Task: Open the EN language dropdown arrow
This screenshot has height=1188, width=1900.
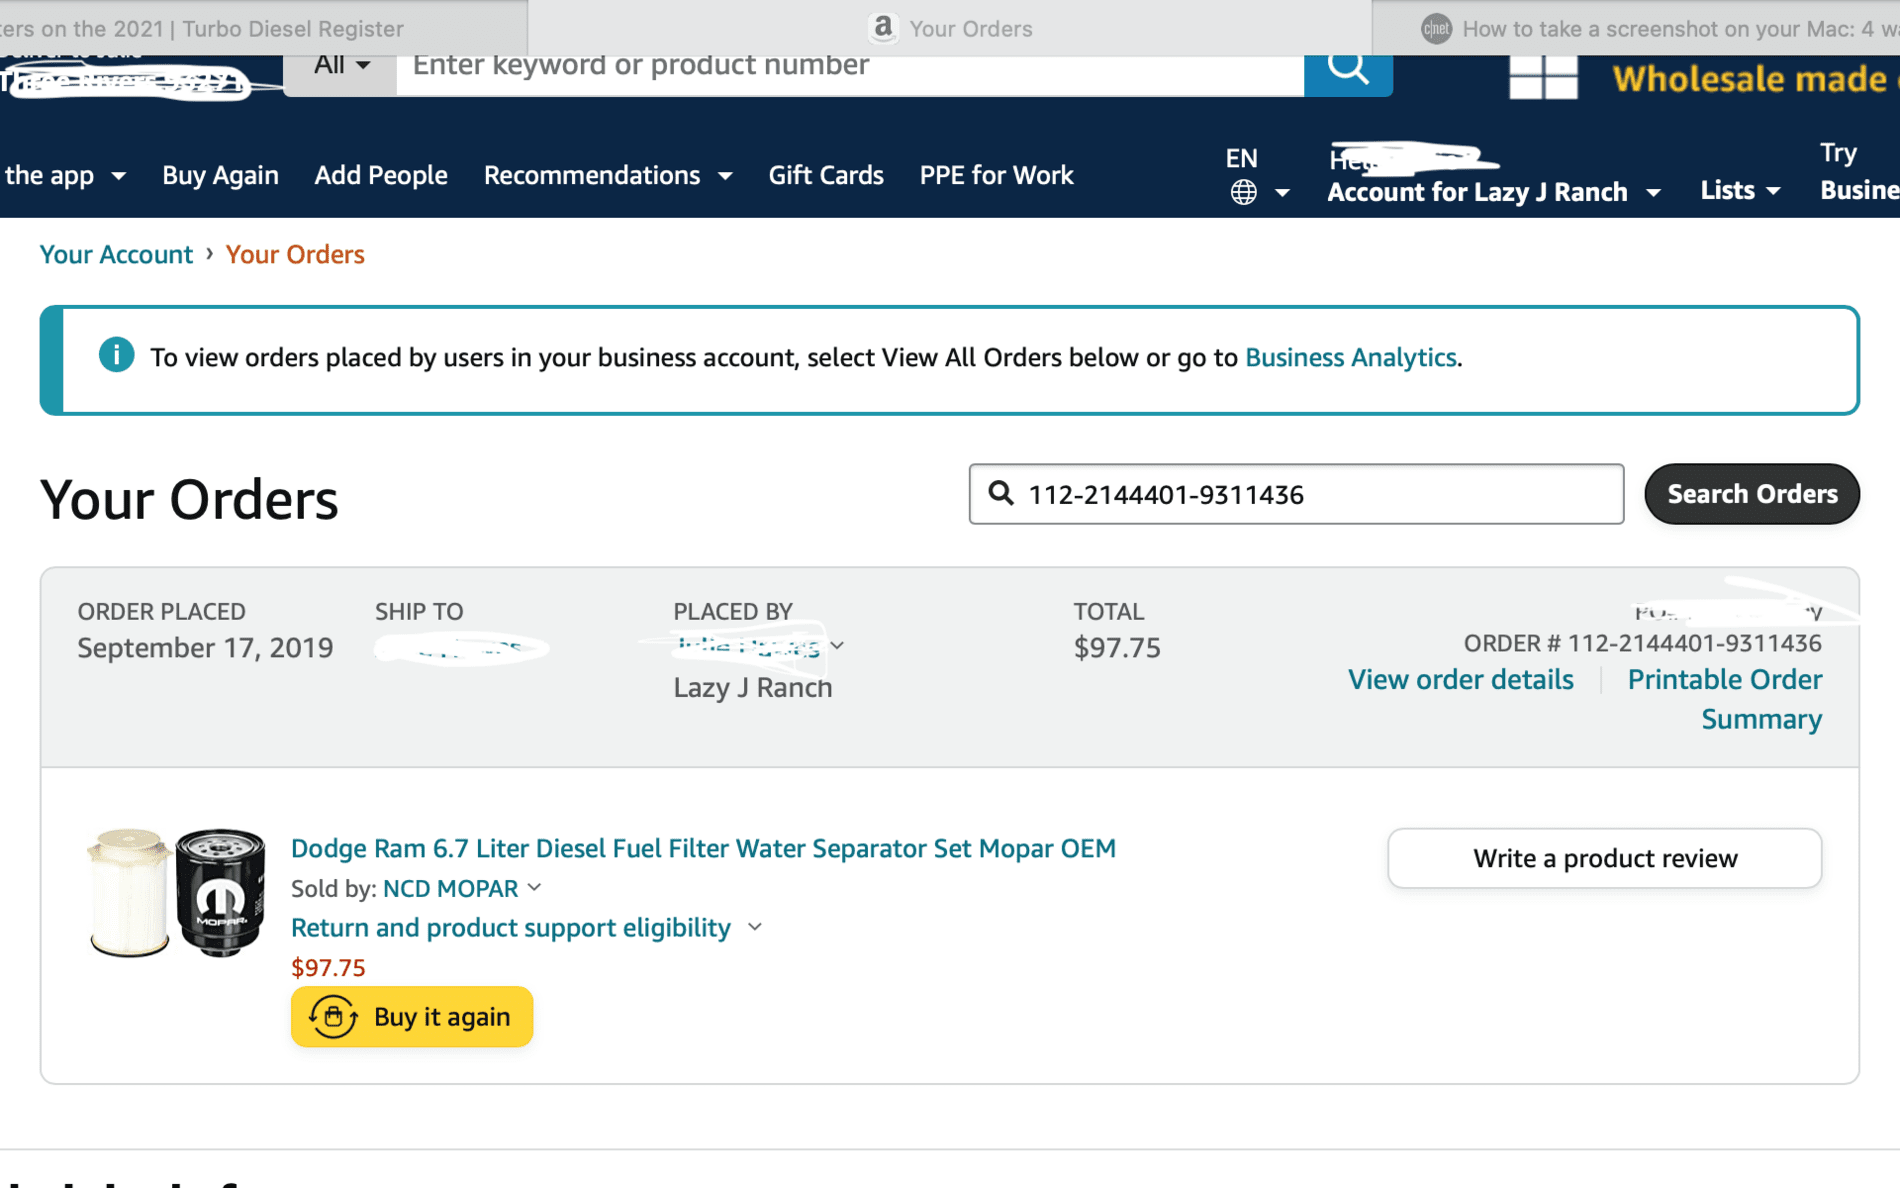Action: (x=1281, y=193)
